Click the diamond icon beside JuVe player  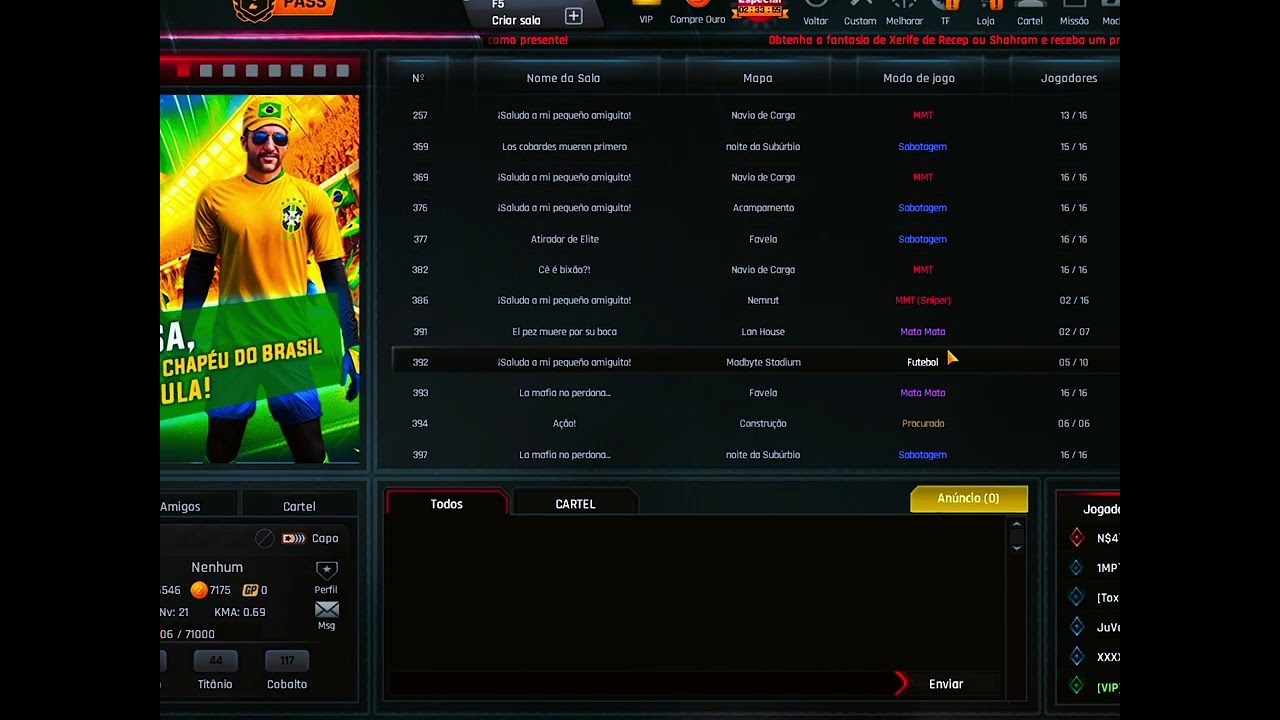(1077, 628)
